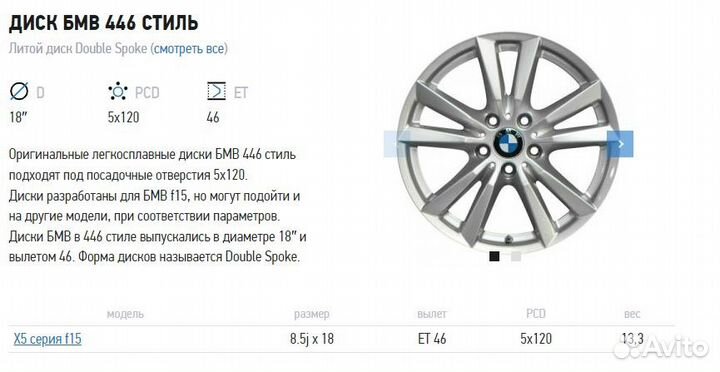Open the X5 серия f15 link

[x=47, y=339]
